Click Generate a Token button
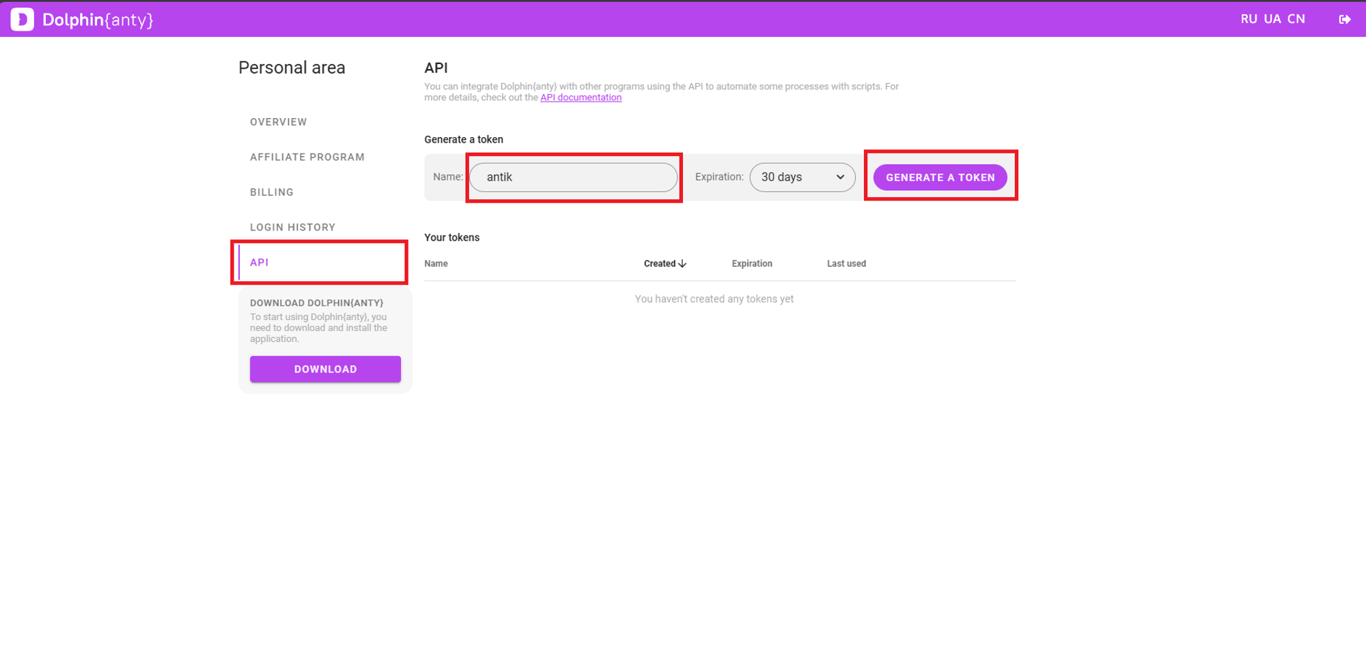Viewport: 1366px width, 657px height. coord(940,177)
